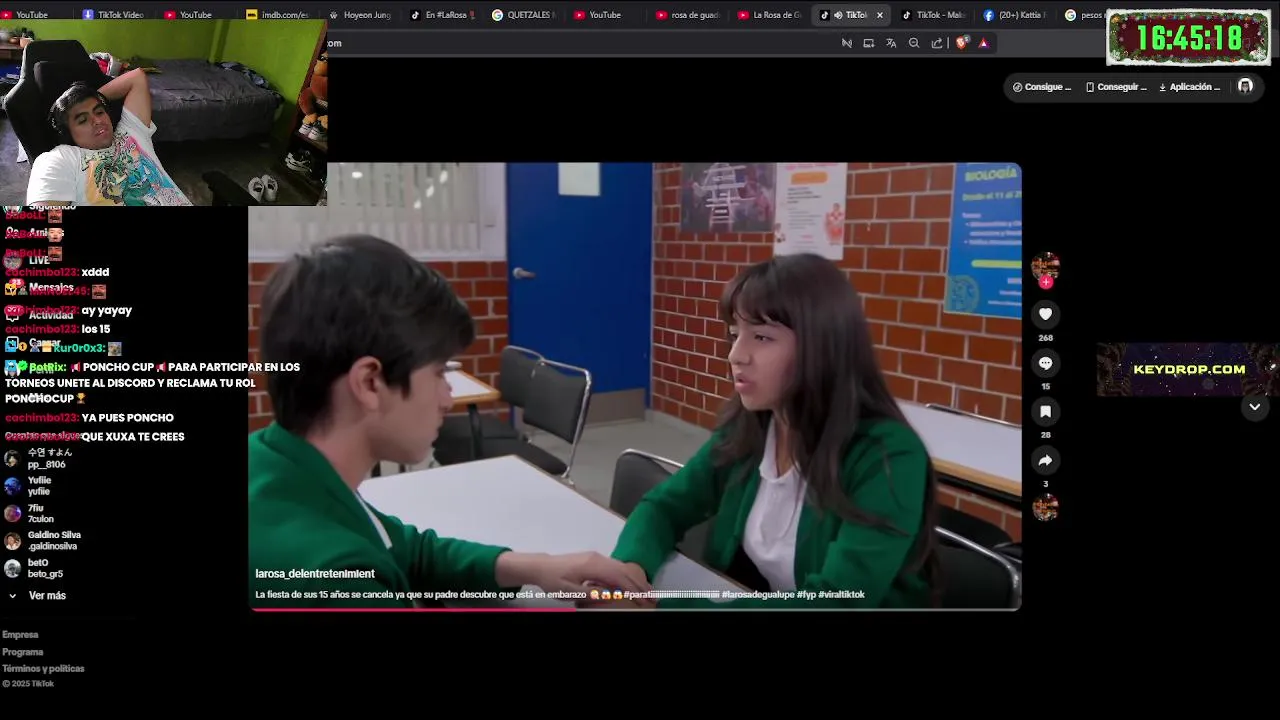Click the Aplicación download button
1280x720 pixels.
[1189, 87]
